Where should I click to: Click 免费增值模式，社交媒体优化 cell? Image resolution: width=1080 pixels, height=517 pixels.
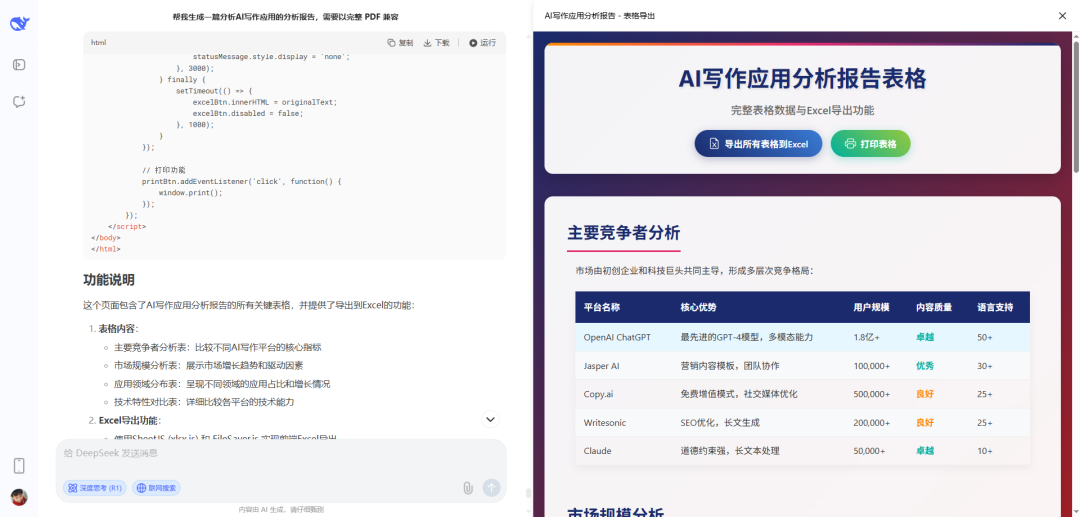pos(739,394)
